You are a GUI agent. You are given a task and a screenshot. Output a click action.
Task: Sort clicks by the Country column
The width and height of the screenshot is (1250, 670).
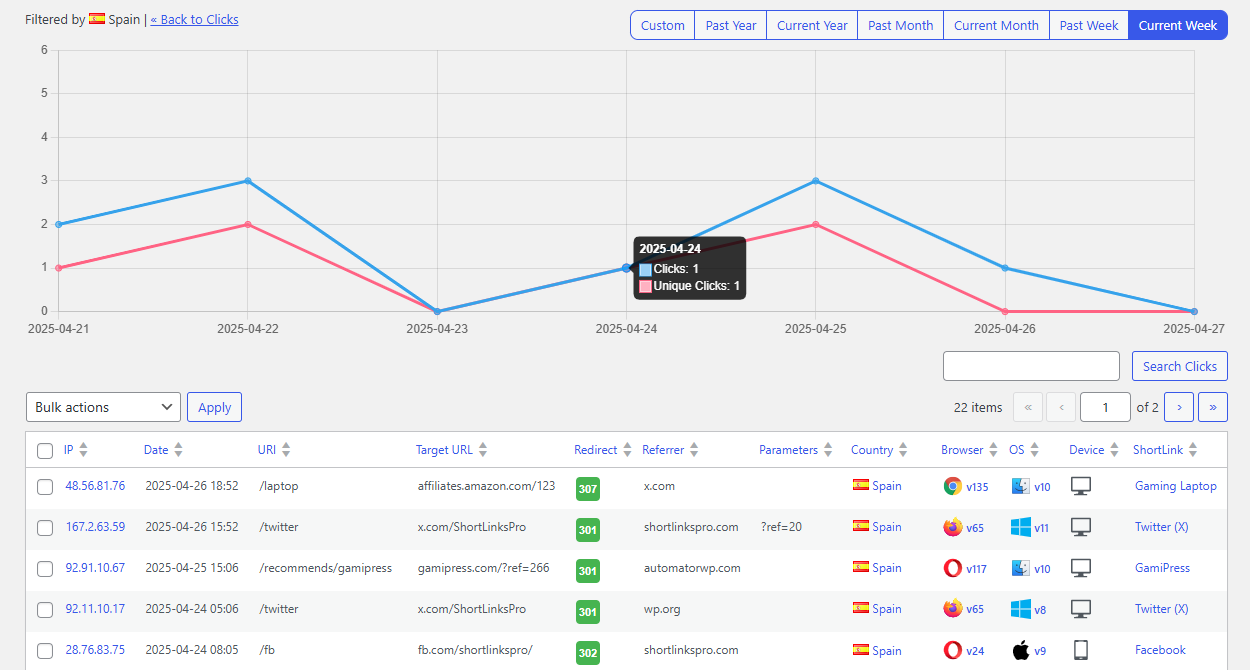pos(872,449)
